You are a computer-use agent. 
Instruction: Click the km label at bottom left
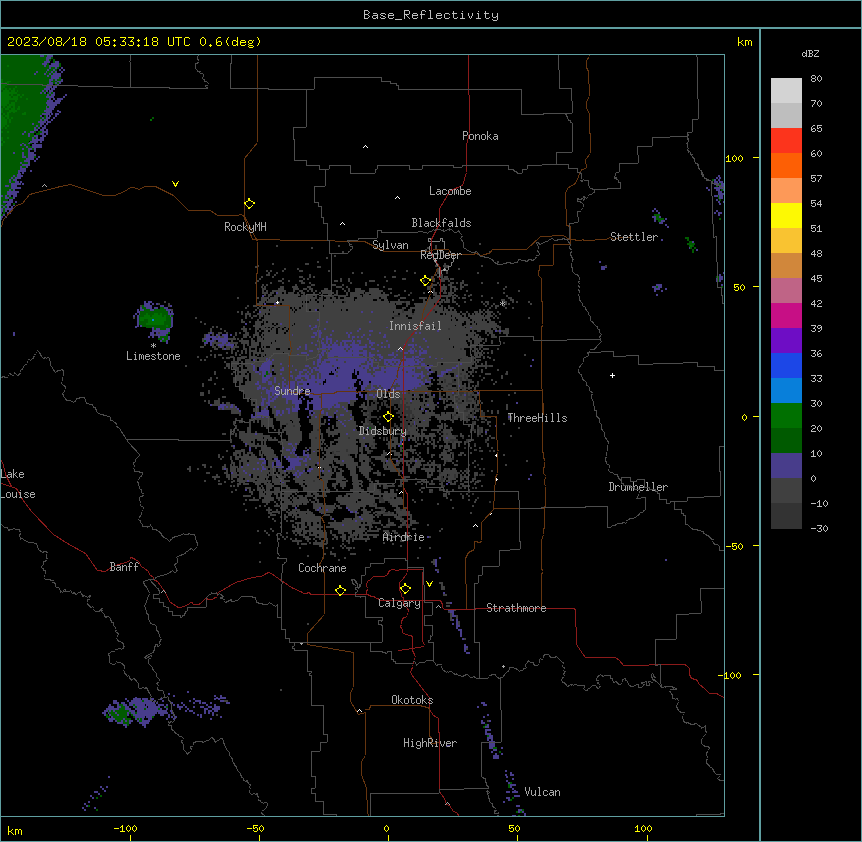click(x=15, y=830)
